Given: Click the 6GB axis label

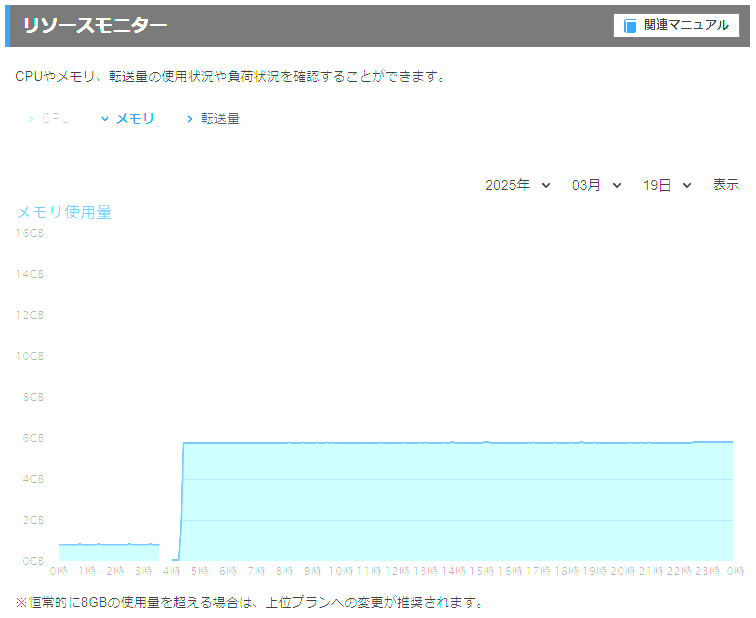Looking at the screenshot, I should (x=33, y=438).
